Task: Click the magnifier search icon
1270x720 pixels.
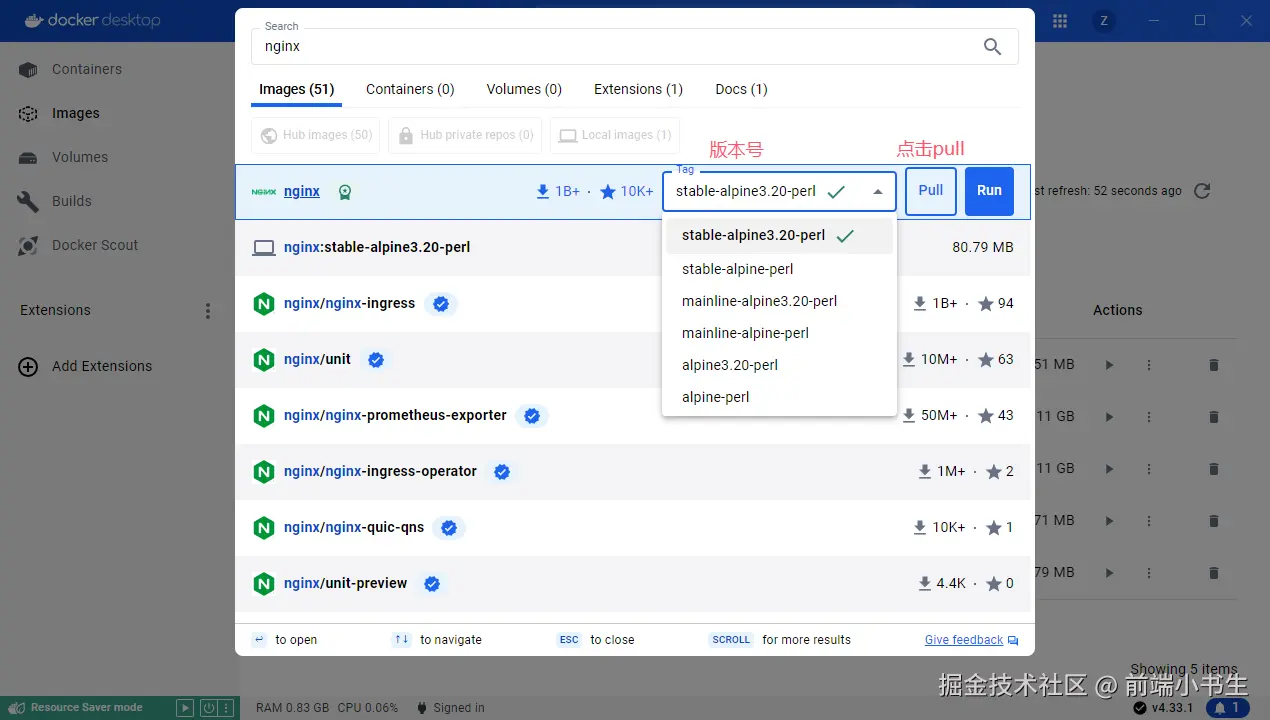Action: (x=992, y=46)
